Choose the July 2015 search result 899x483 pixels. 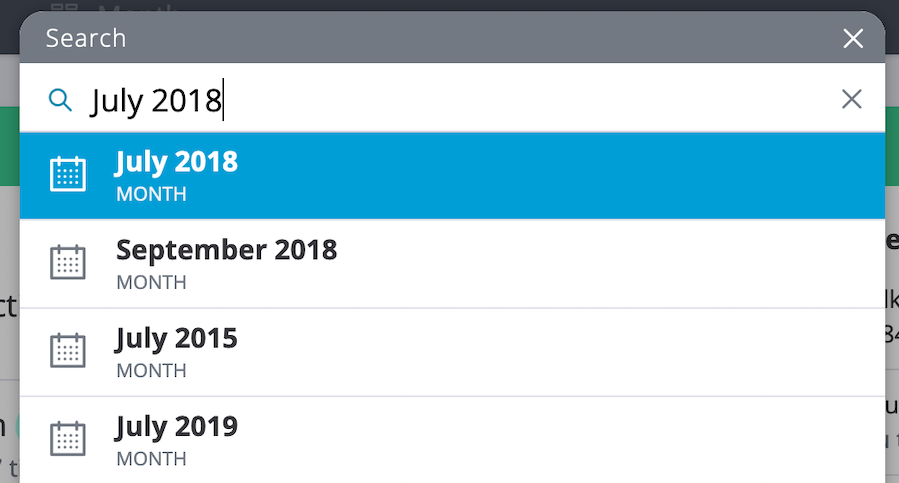tap(452, 352)
